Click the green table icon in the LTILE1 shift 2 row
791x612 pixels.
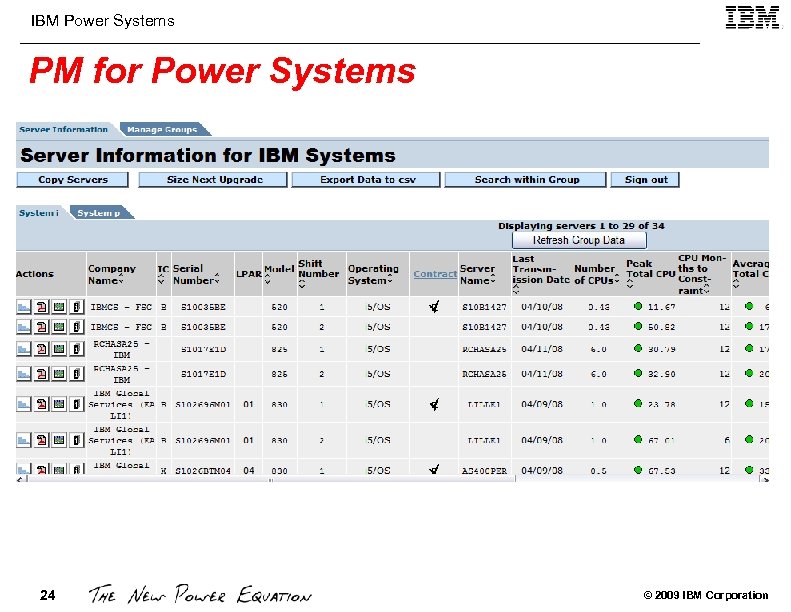(59, 440)
